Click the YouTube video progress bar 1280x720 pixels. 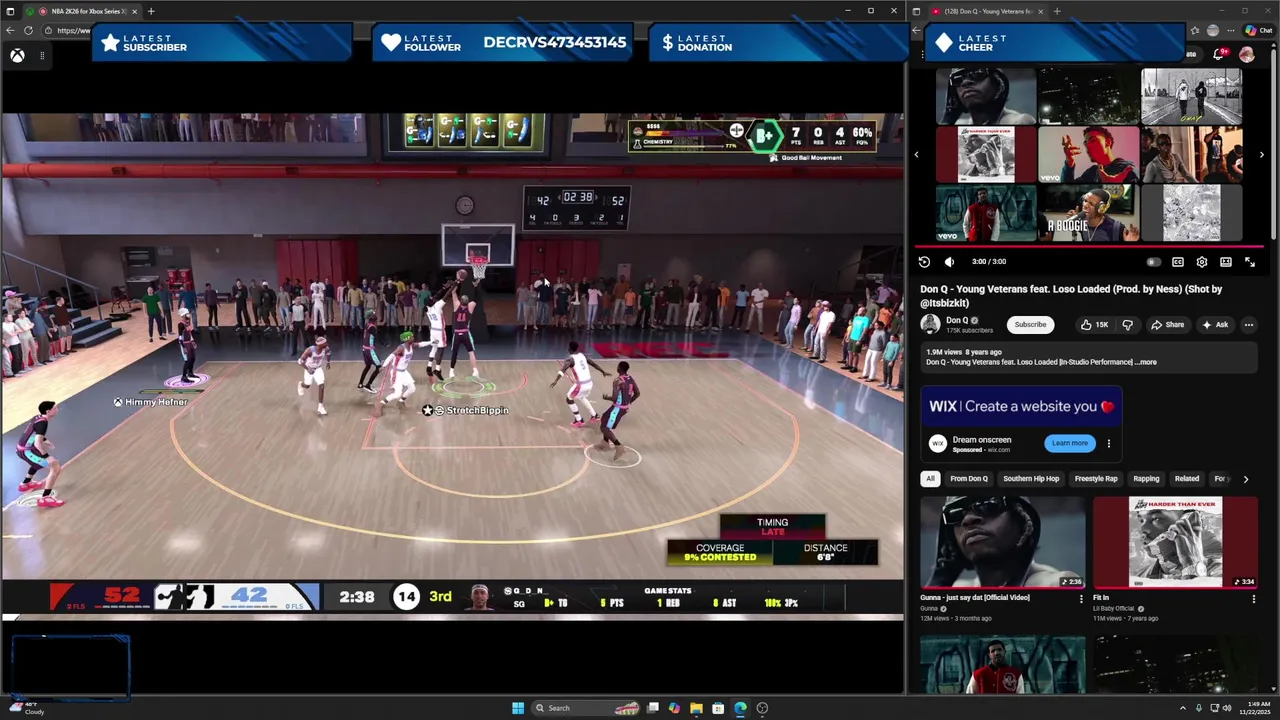point(1090,246)
